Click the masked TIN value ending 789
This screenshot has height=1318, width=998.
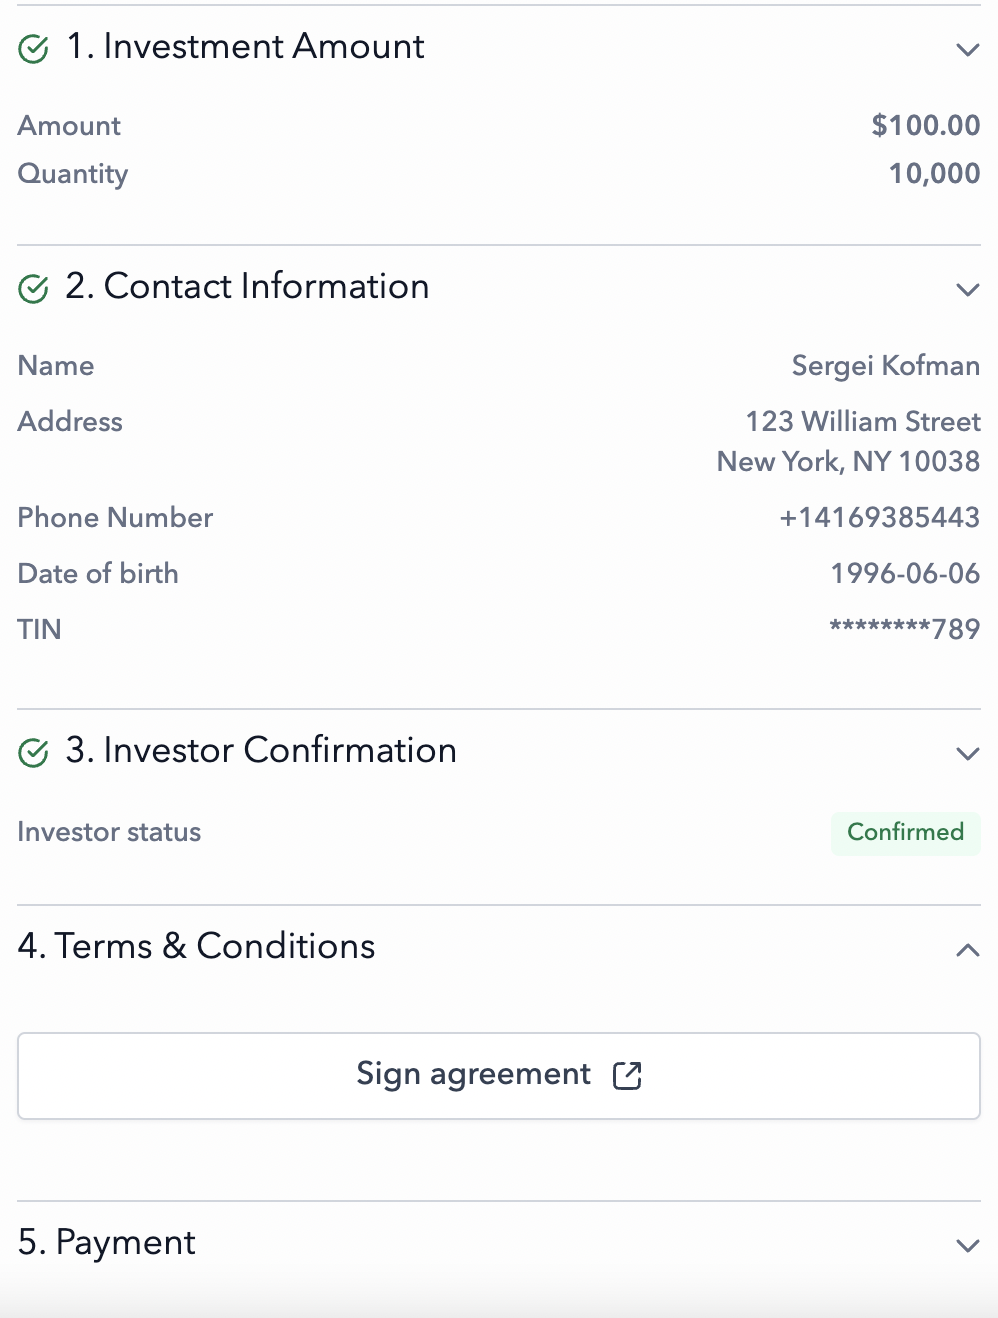[x=904, y=629]
